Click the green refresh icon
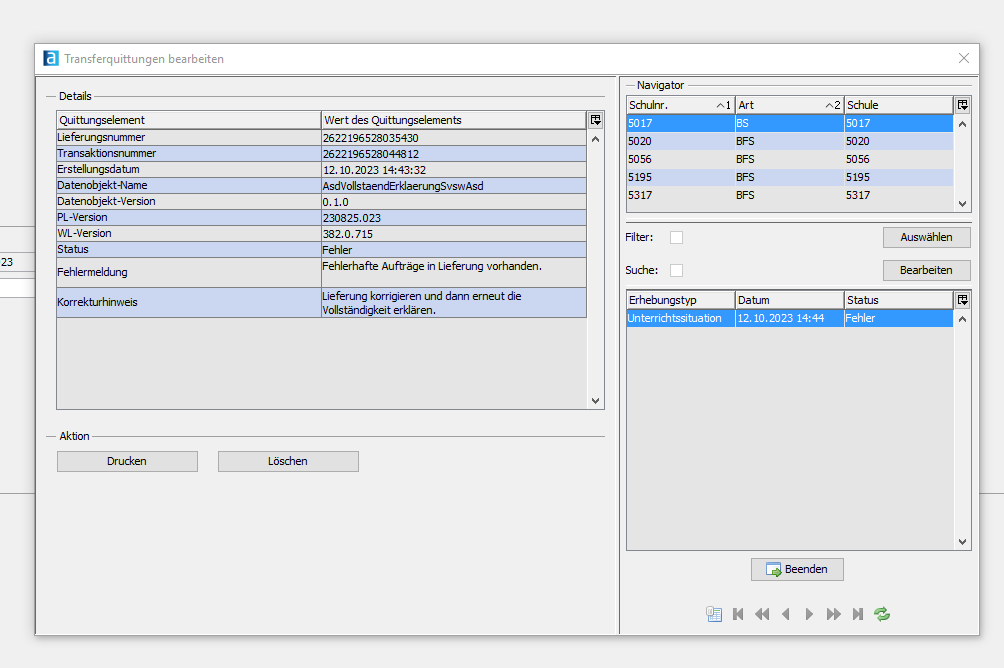Image resolution: width=1004 pixels, height=668 pixels. click(882, 614)
